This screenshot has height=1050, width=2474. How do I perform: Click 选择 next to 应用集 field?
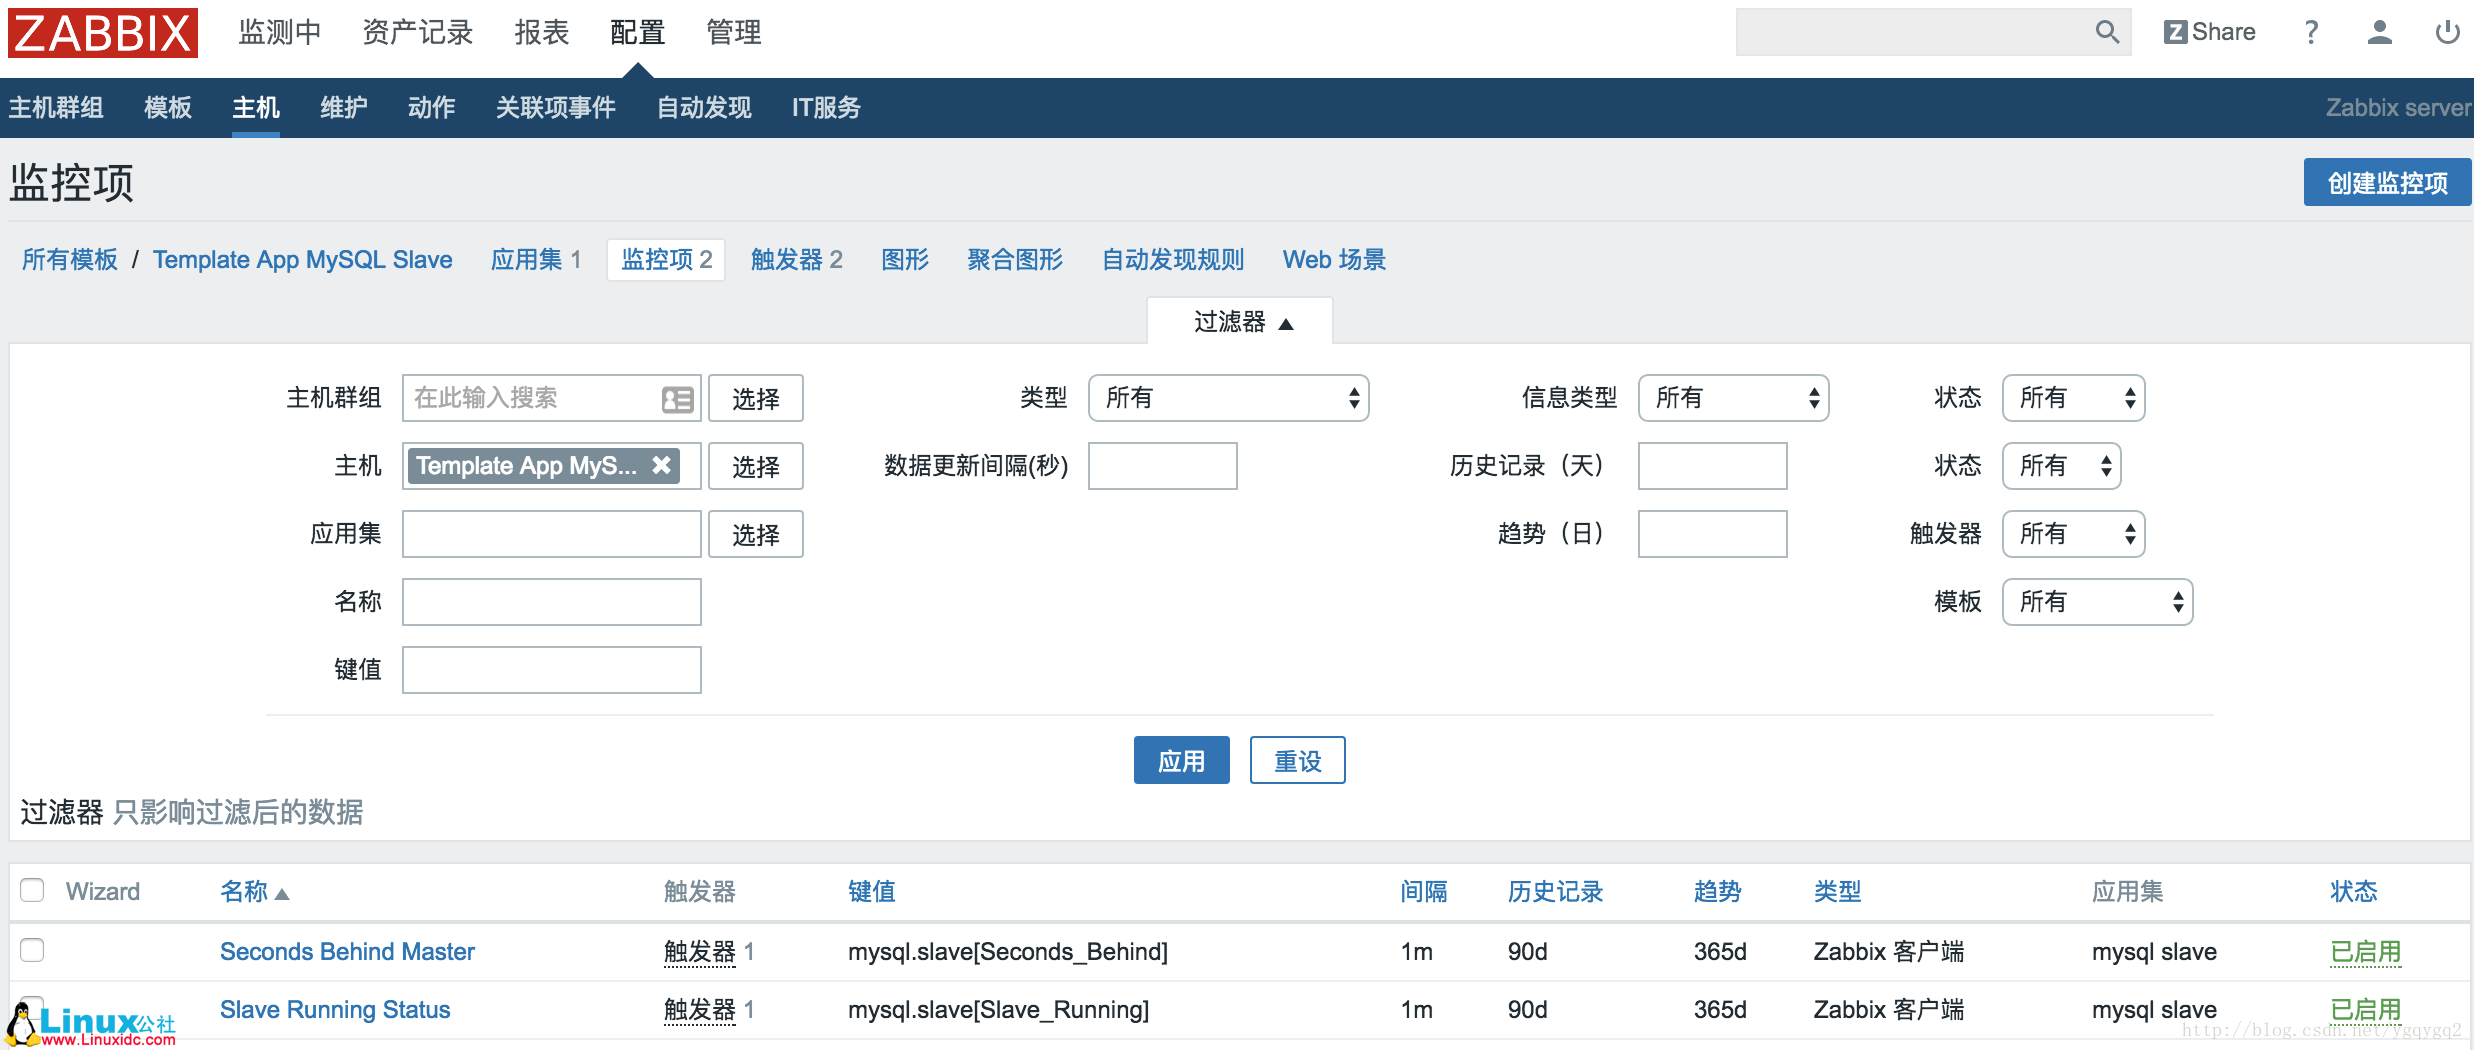[756, 534]
